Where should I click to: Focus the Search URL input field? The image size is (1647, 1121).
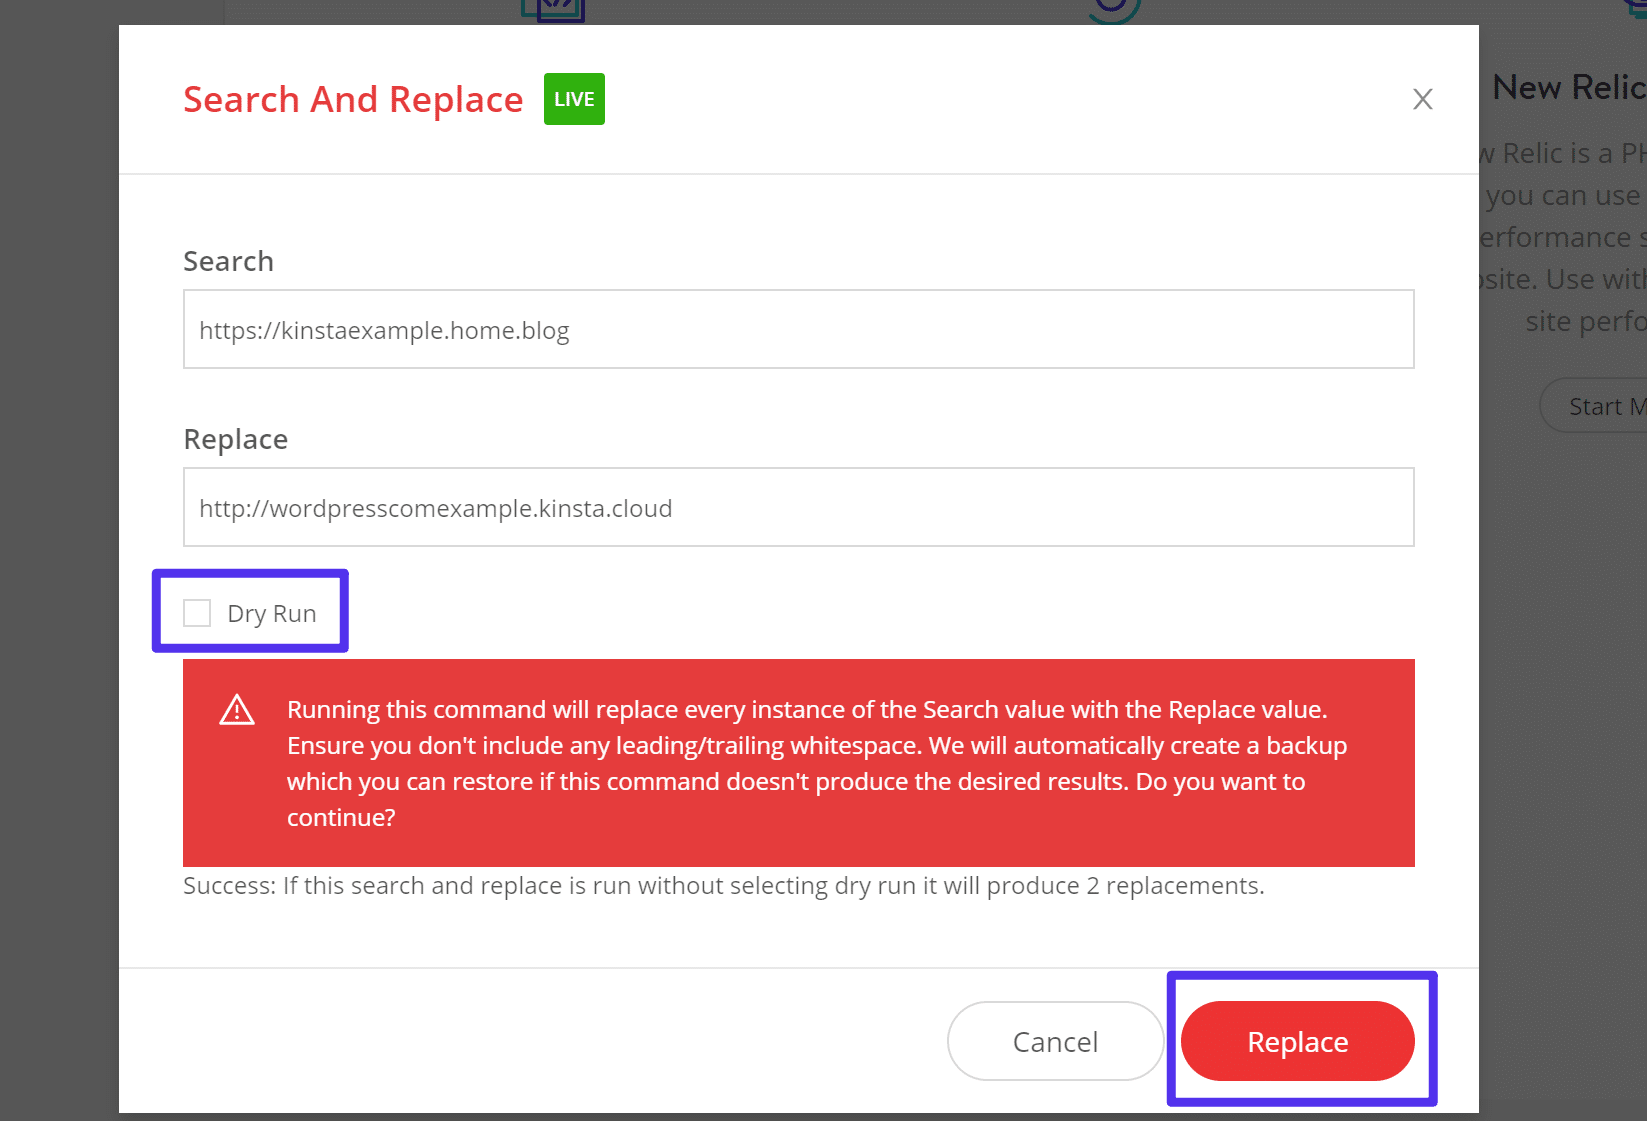[x=798, y=329]
